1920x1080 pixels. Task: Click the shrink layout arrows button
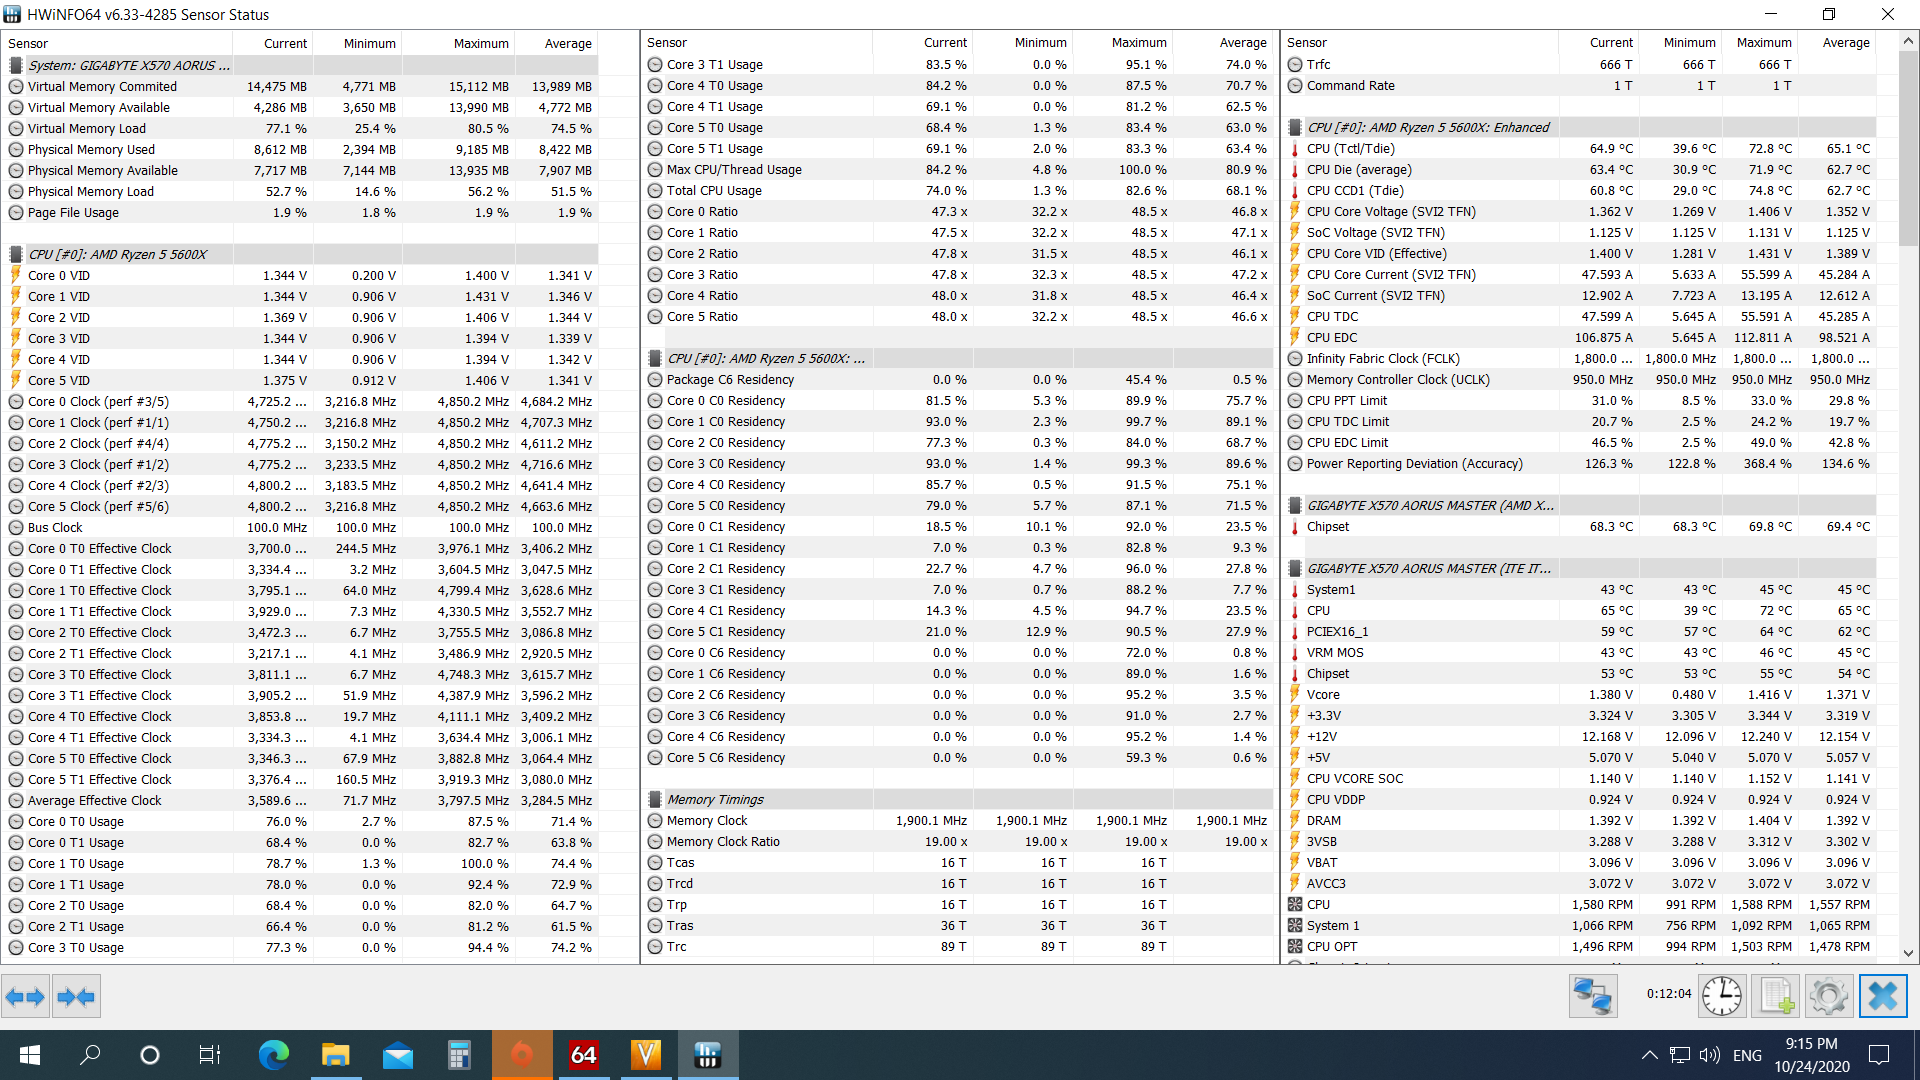point(76,996)
